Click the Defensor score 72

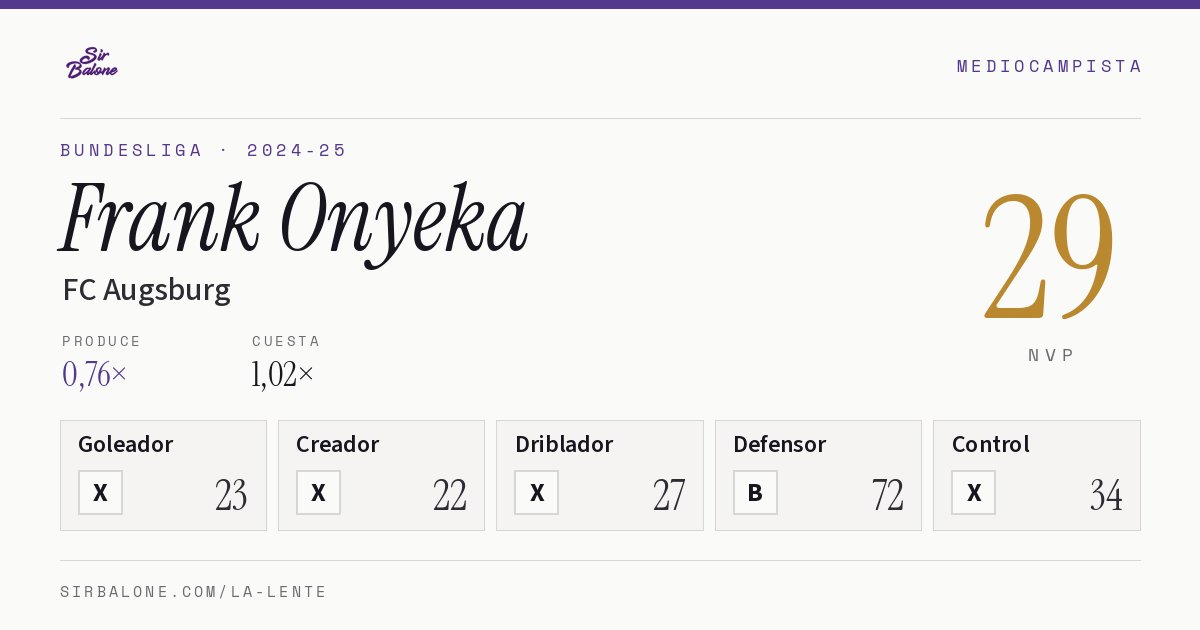(x=888, y=495)
